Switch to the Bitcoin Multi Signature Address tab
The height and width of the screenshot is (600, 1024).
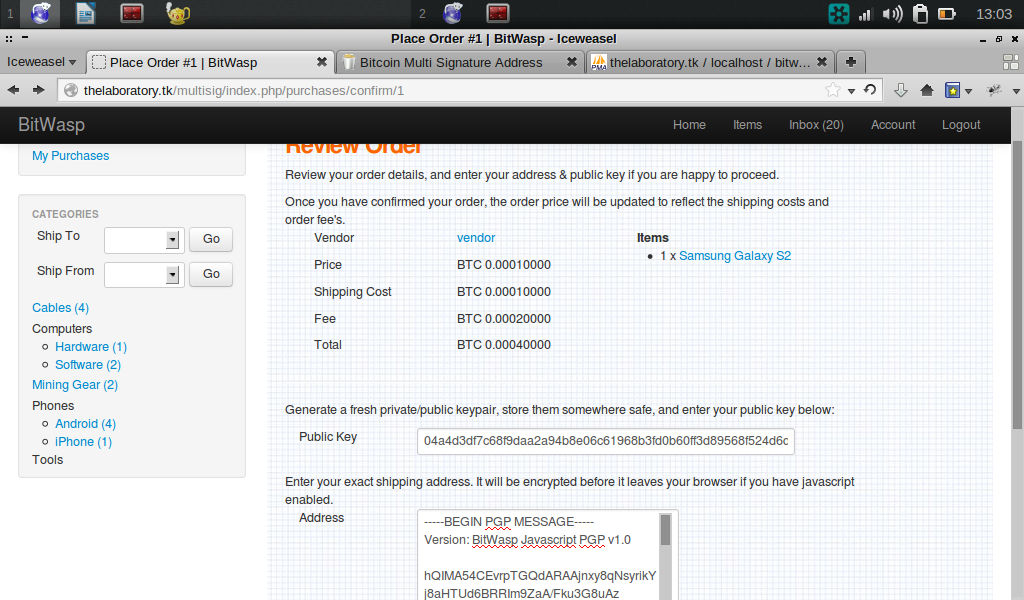click(450, 62)
